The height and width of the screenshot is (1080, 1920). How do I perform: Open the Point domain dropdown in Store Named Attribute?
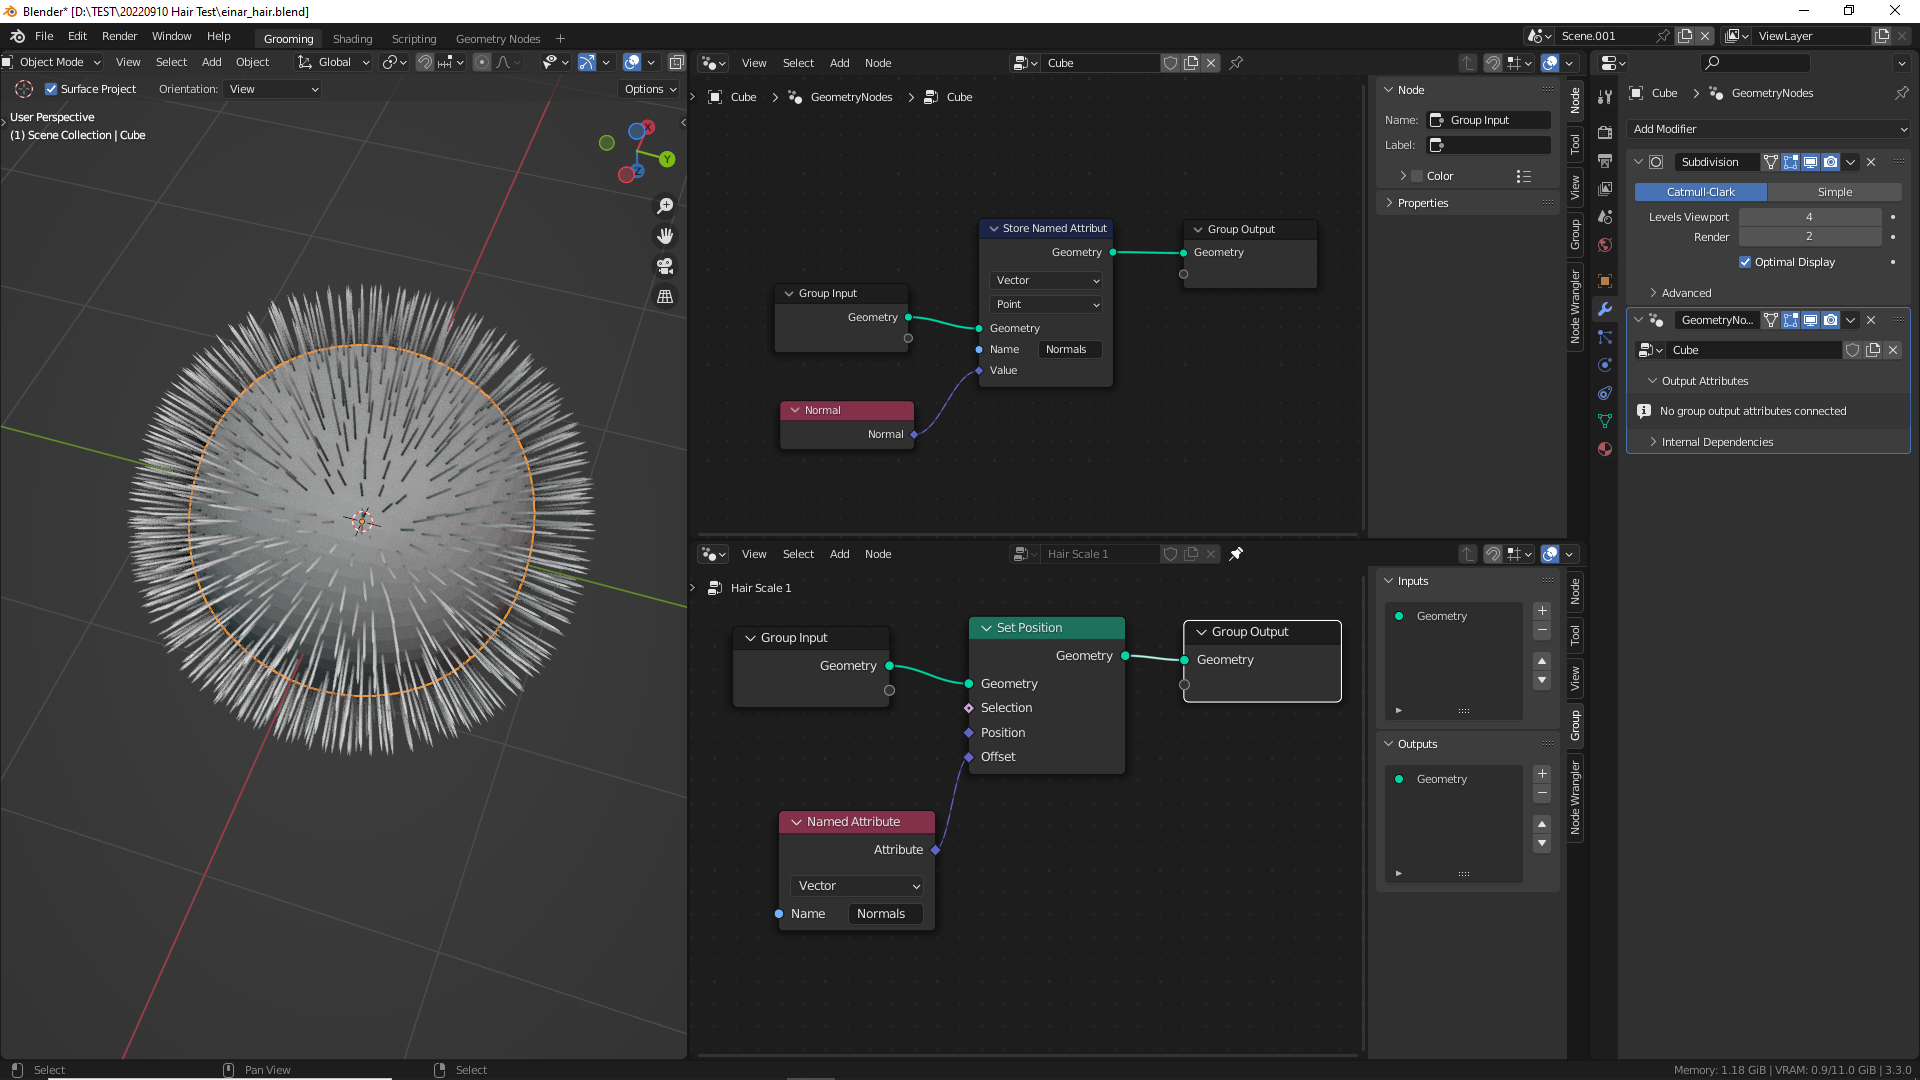click(x=1046, y=304)
